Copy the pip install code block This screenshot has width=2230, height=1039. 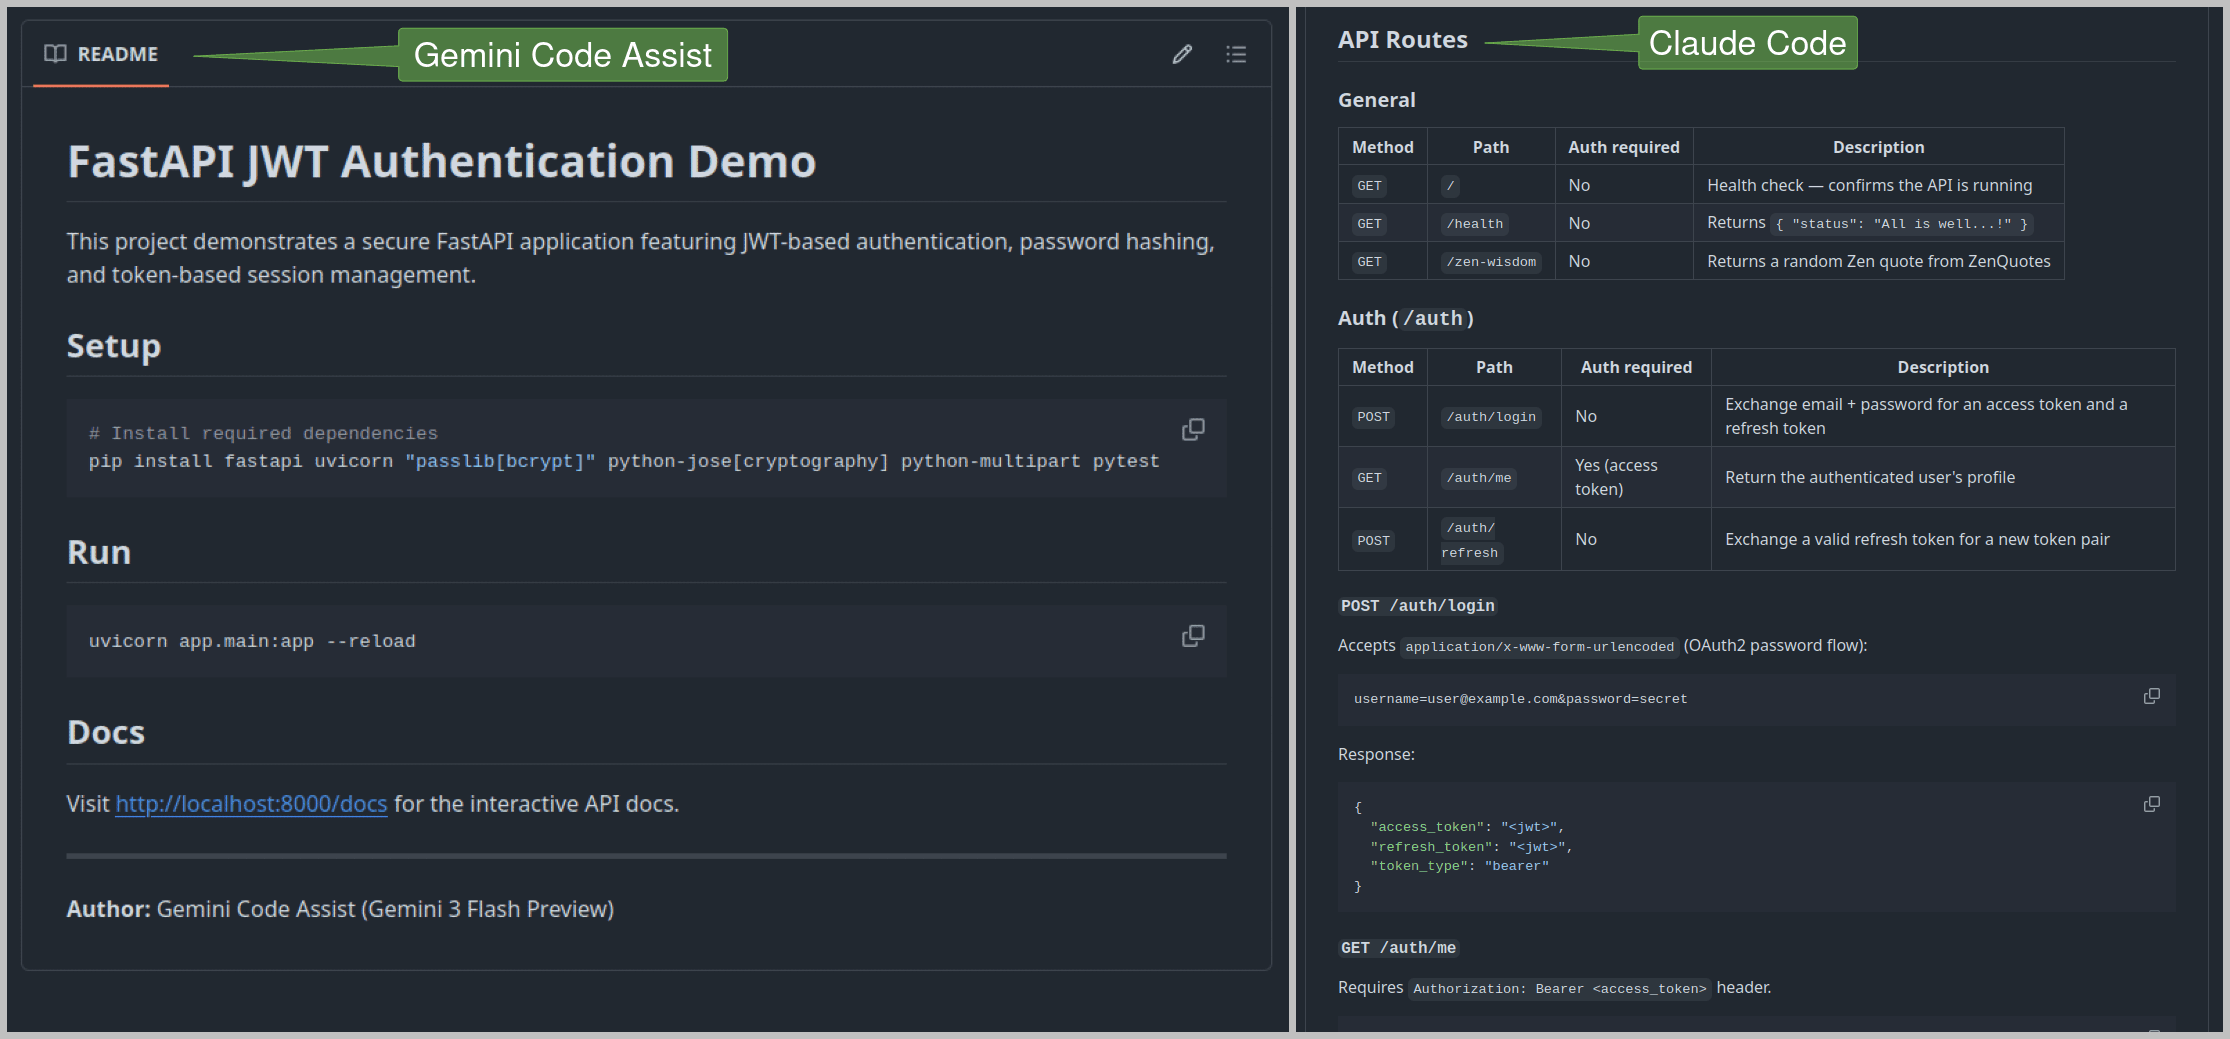(x=1193, y=429)
